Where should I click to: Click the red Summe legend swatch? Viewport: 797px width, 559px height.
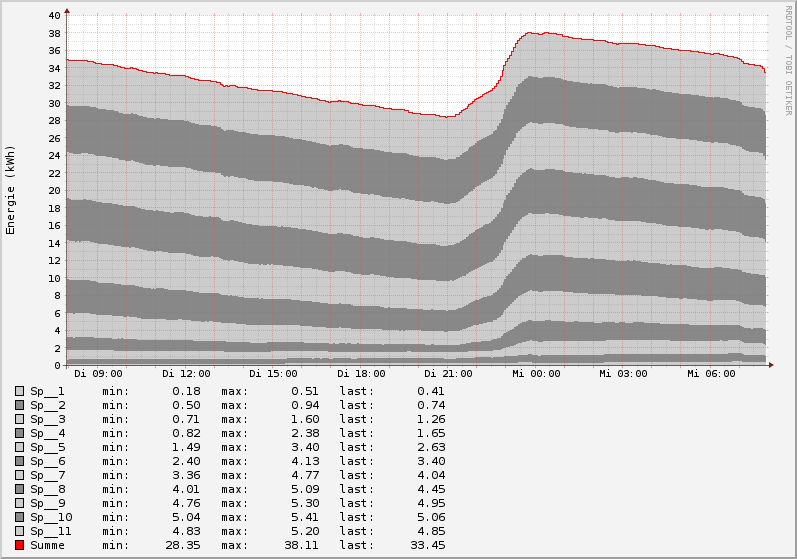point(19,545)
